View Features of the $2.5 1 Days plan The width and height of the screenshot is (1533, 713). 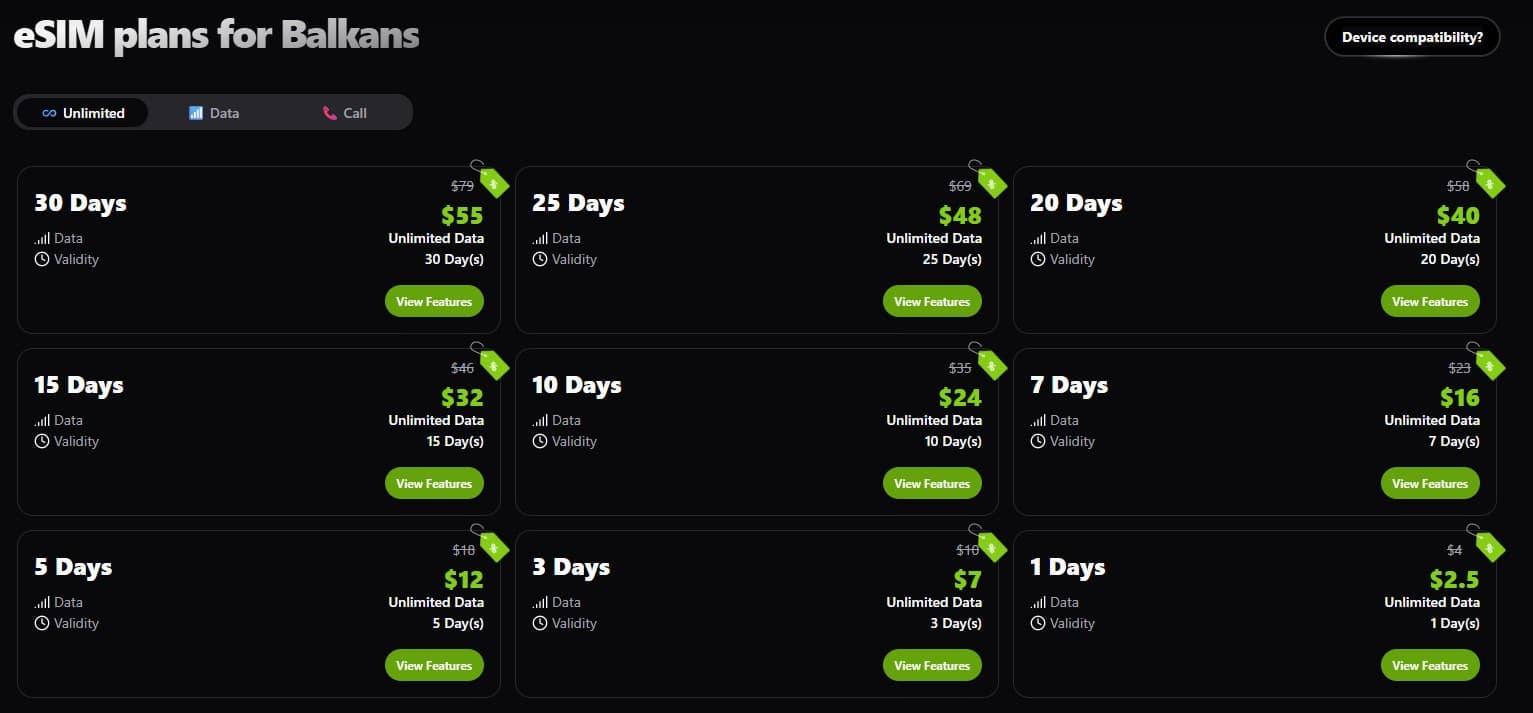(x=1430, y=665)
